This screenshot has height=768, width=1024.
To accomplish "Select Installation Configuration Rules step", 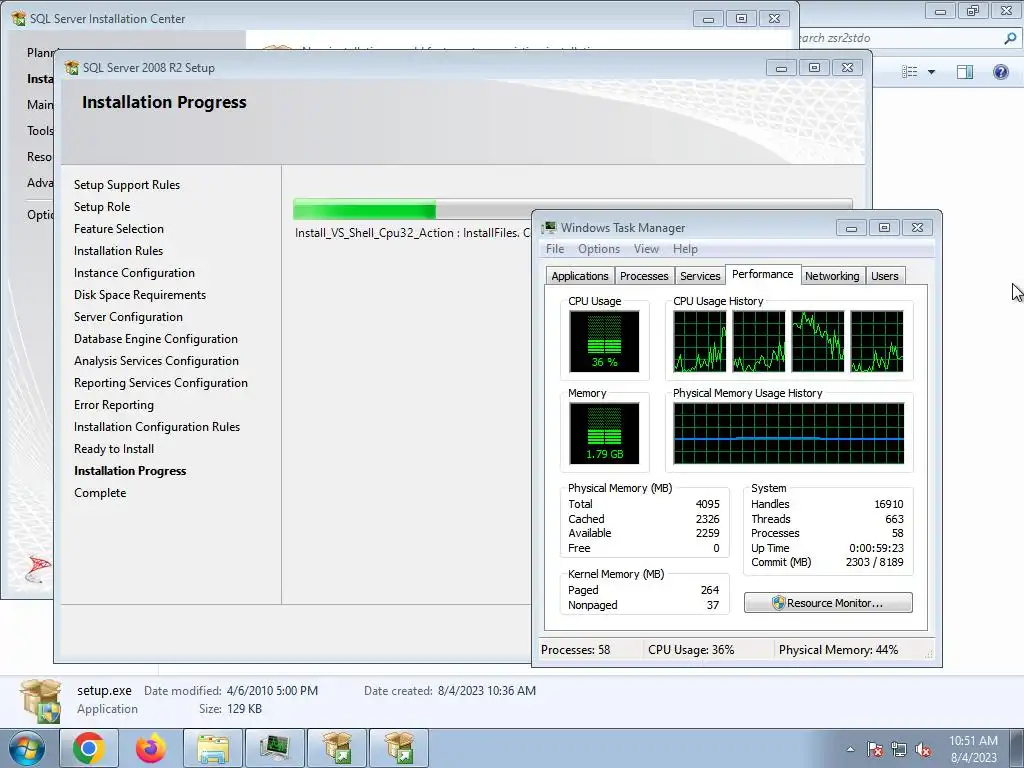I will tap(157, 427).
